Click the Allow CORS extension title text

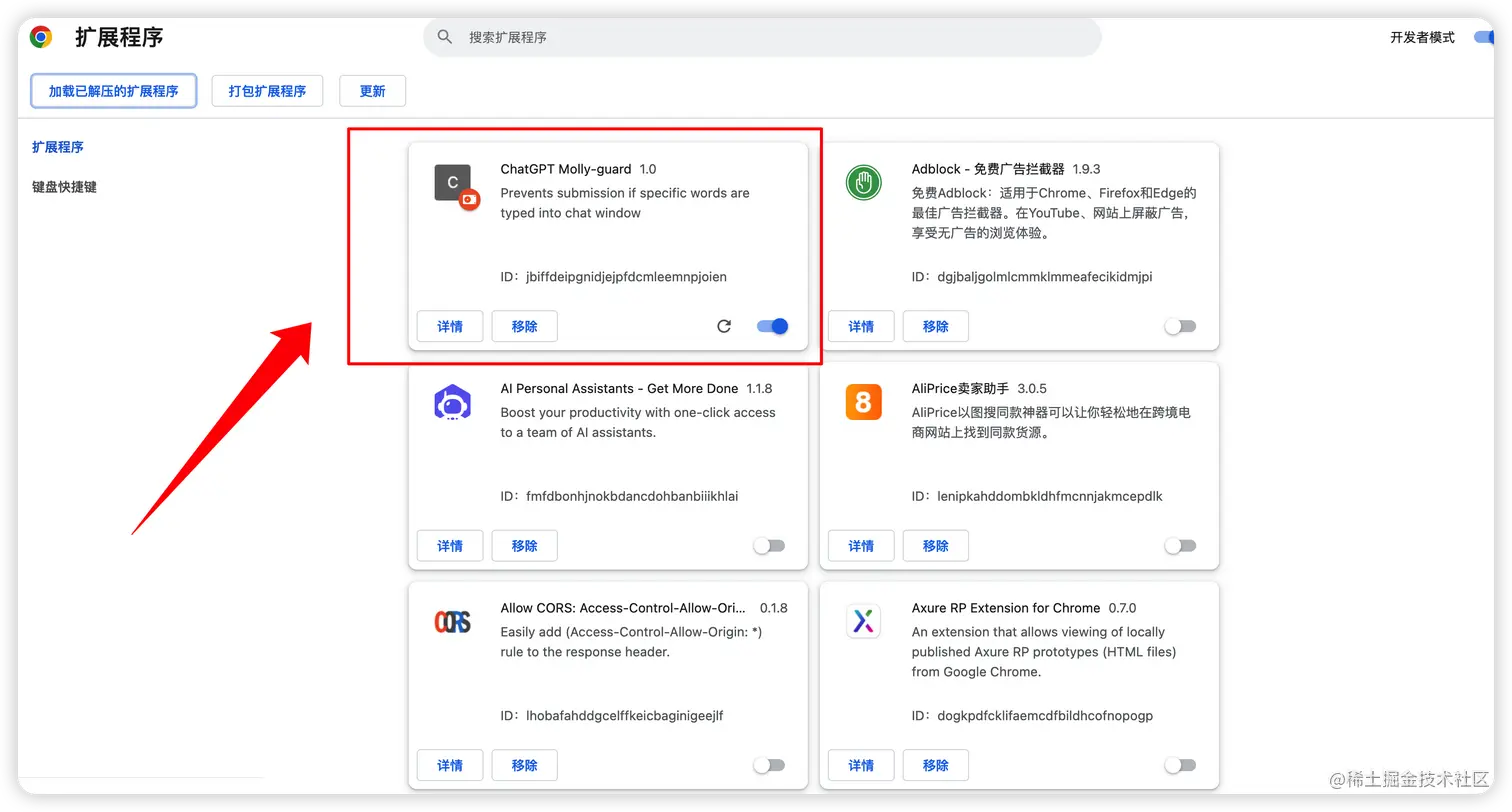[x=625, y=608]
